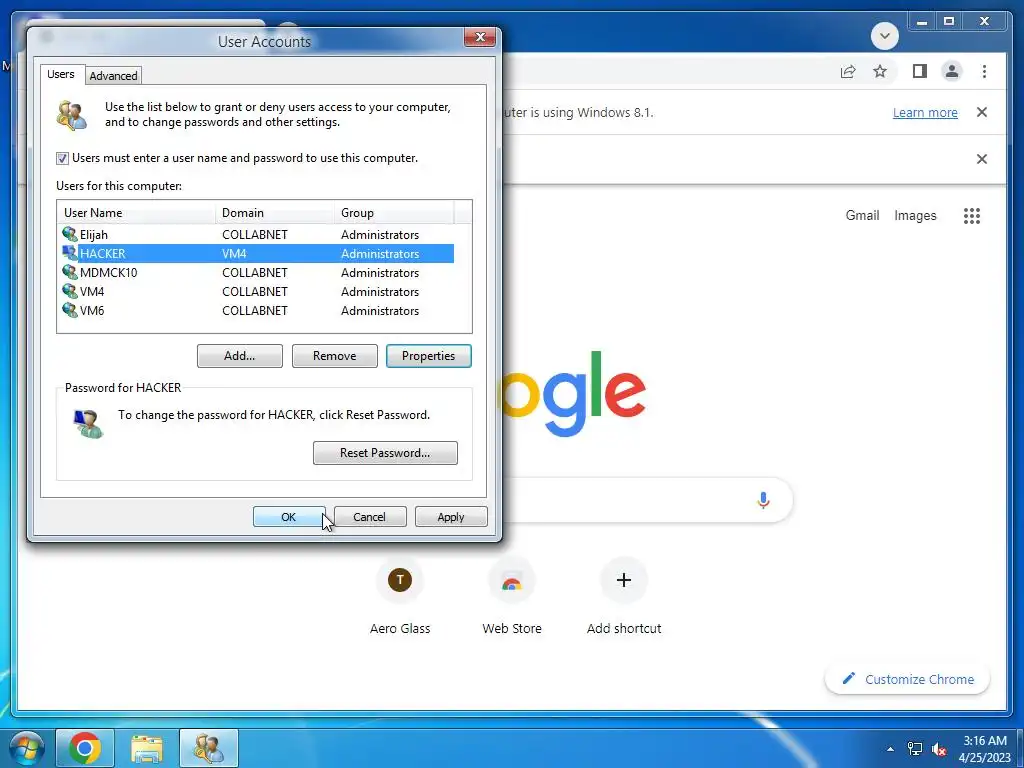Click the Apply button
This screenshot has height=768, width=1024.
(x=451, y=517)
